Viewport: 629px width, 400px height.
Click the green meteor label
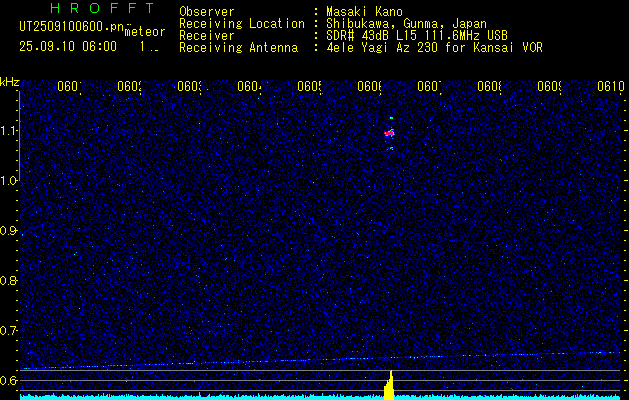[x=145, y=32]
